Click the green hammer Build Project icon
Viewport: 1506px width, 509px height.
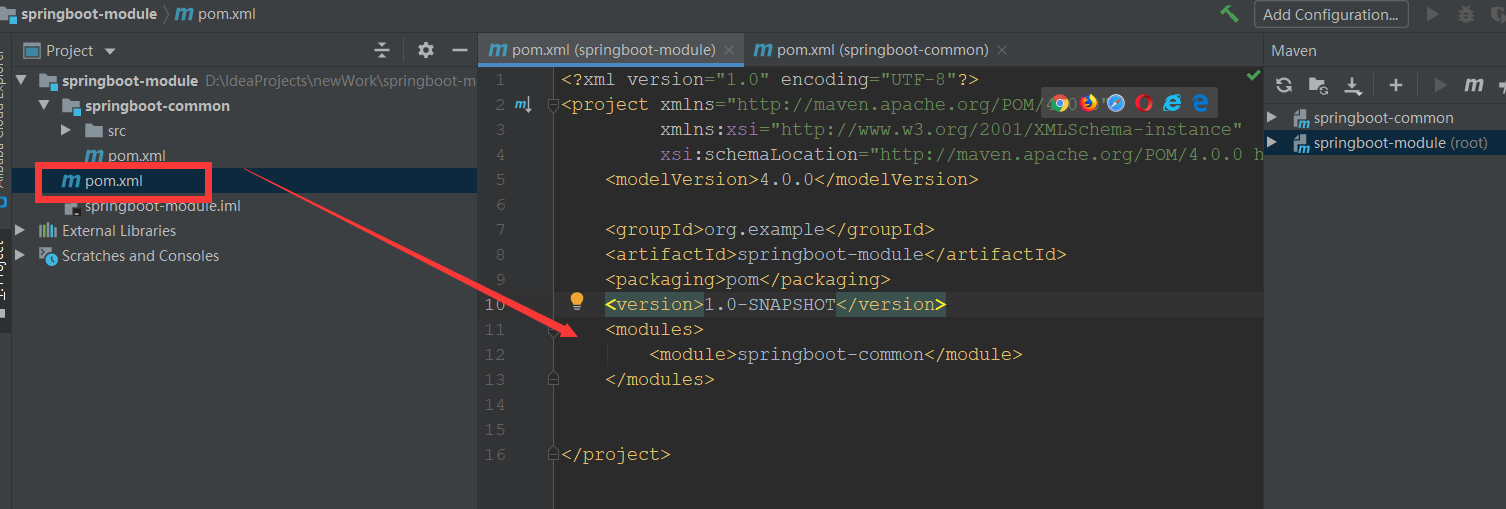click(1230, 14)
